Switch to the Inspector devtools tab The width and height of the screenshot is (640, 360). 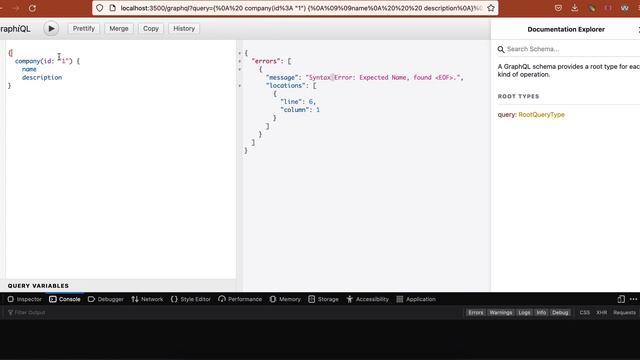coord(24,299)
